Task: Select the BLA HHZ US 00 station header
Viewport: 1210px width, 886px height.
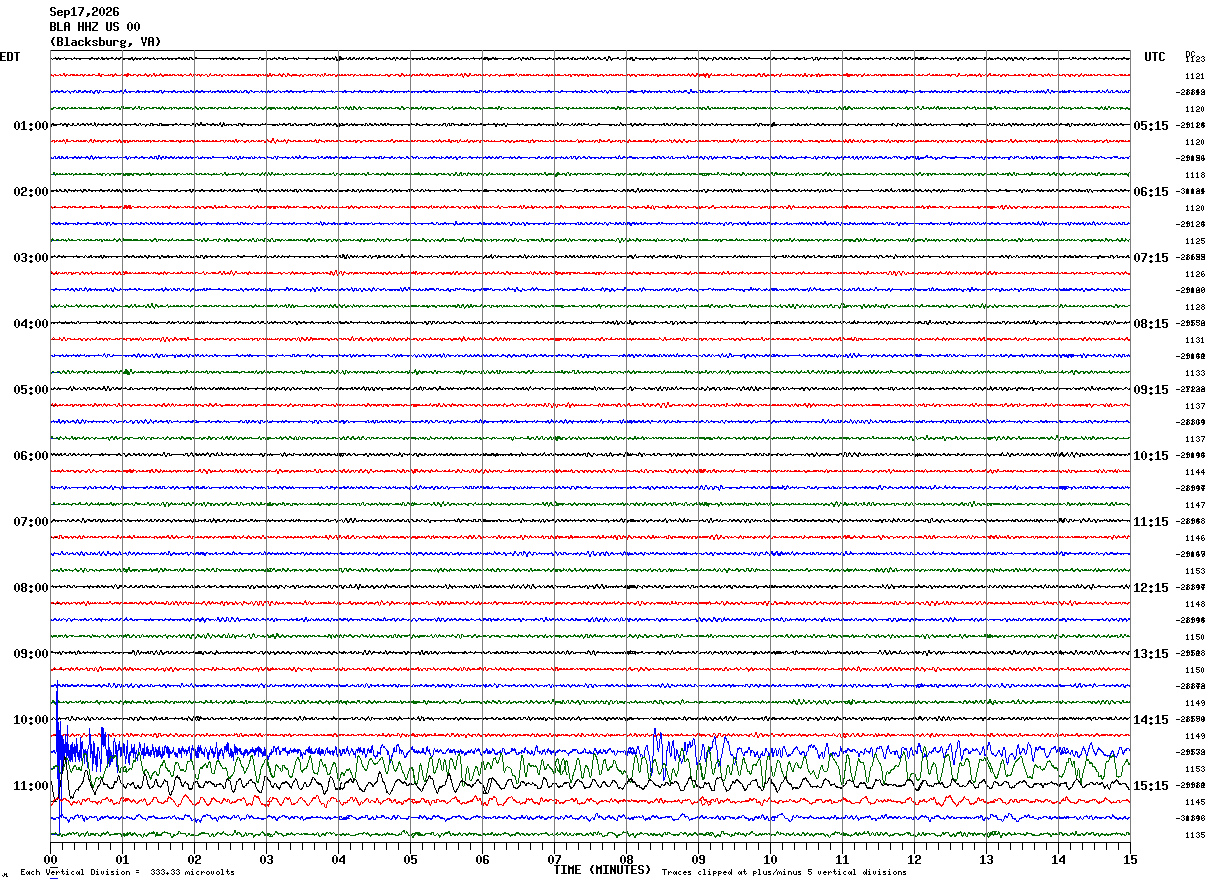Action: tap(95, 27)
